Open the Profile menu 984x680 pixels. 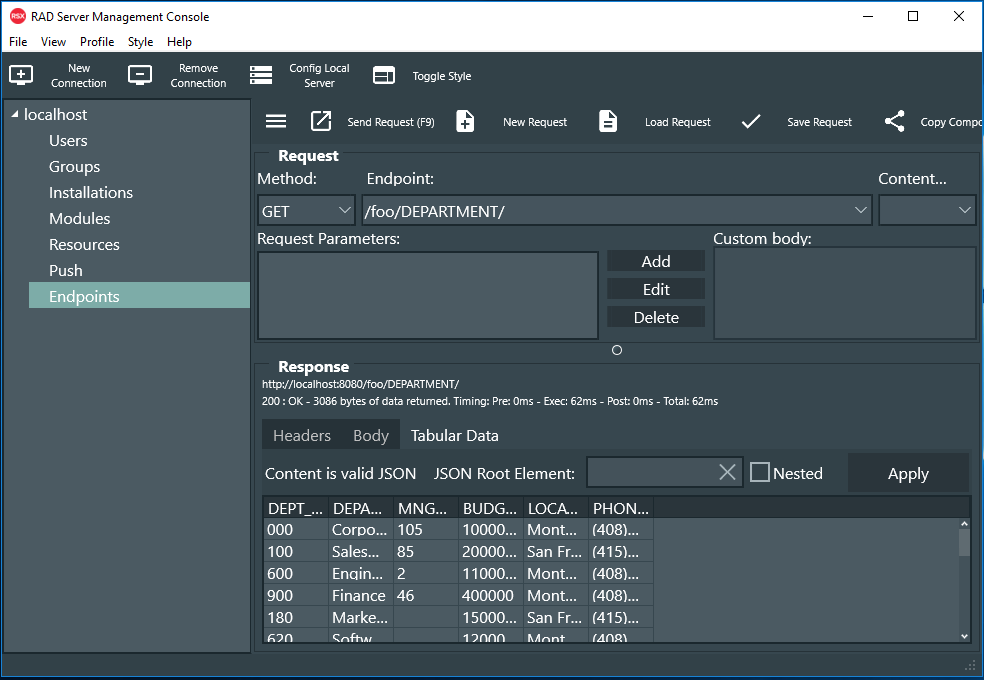97,42
